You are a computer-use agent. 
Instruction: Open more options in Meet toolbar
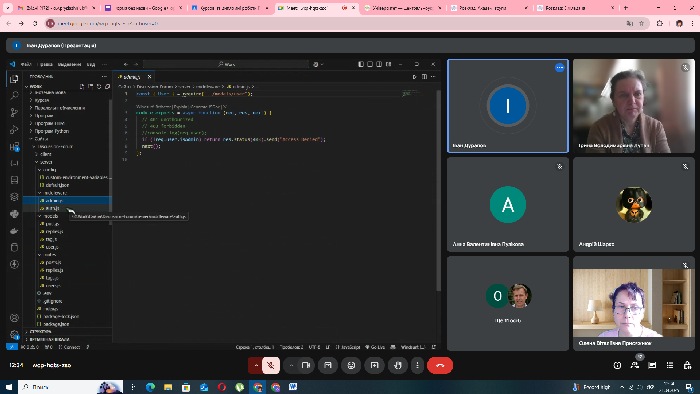click(417, 365)
